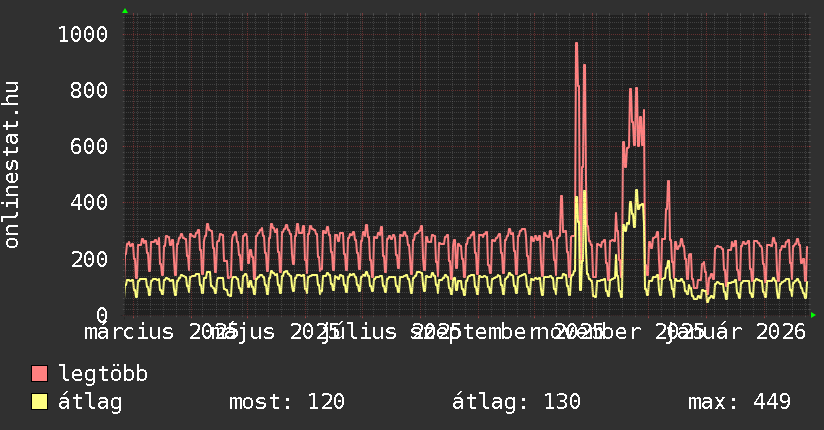Click the "max: 449" statistic

coord(739,403)
